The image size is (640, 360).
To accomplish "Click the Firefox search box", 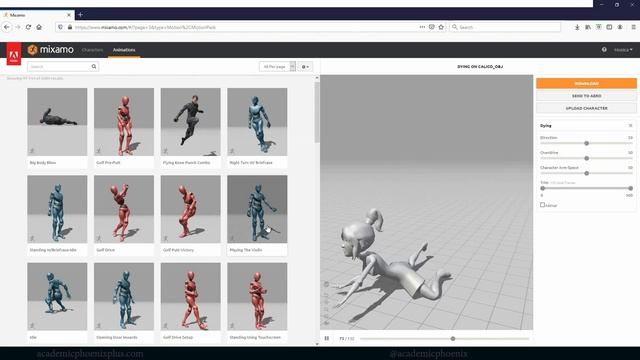I will click(505, 27).
